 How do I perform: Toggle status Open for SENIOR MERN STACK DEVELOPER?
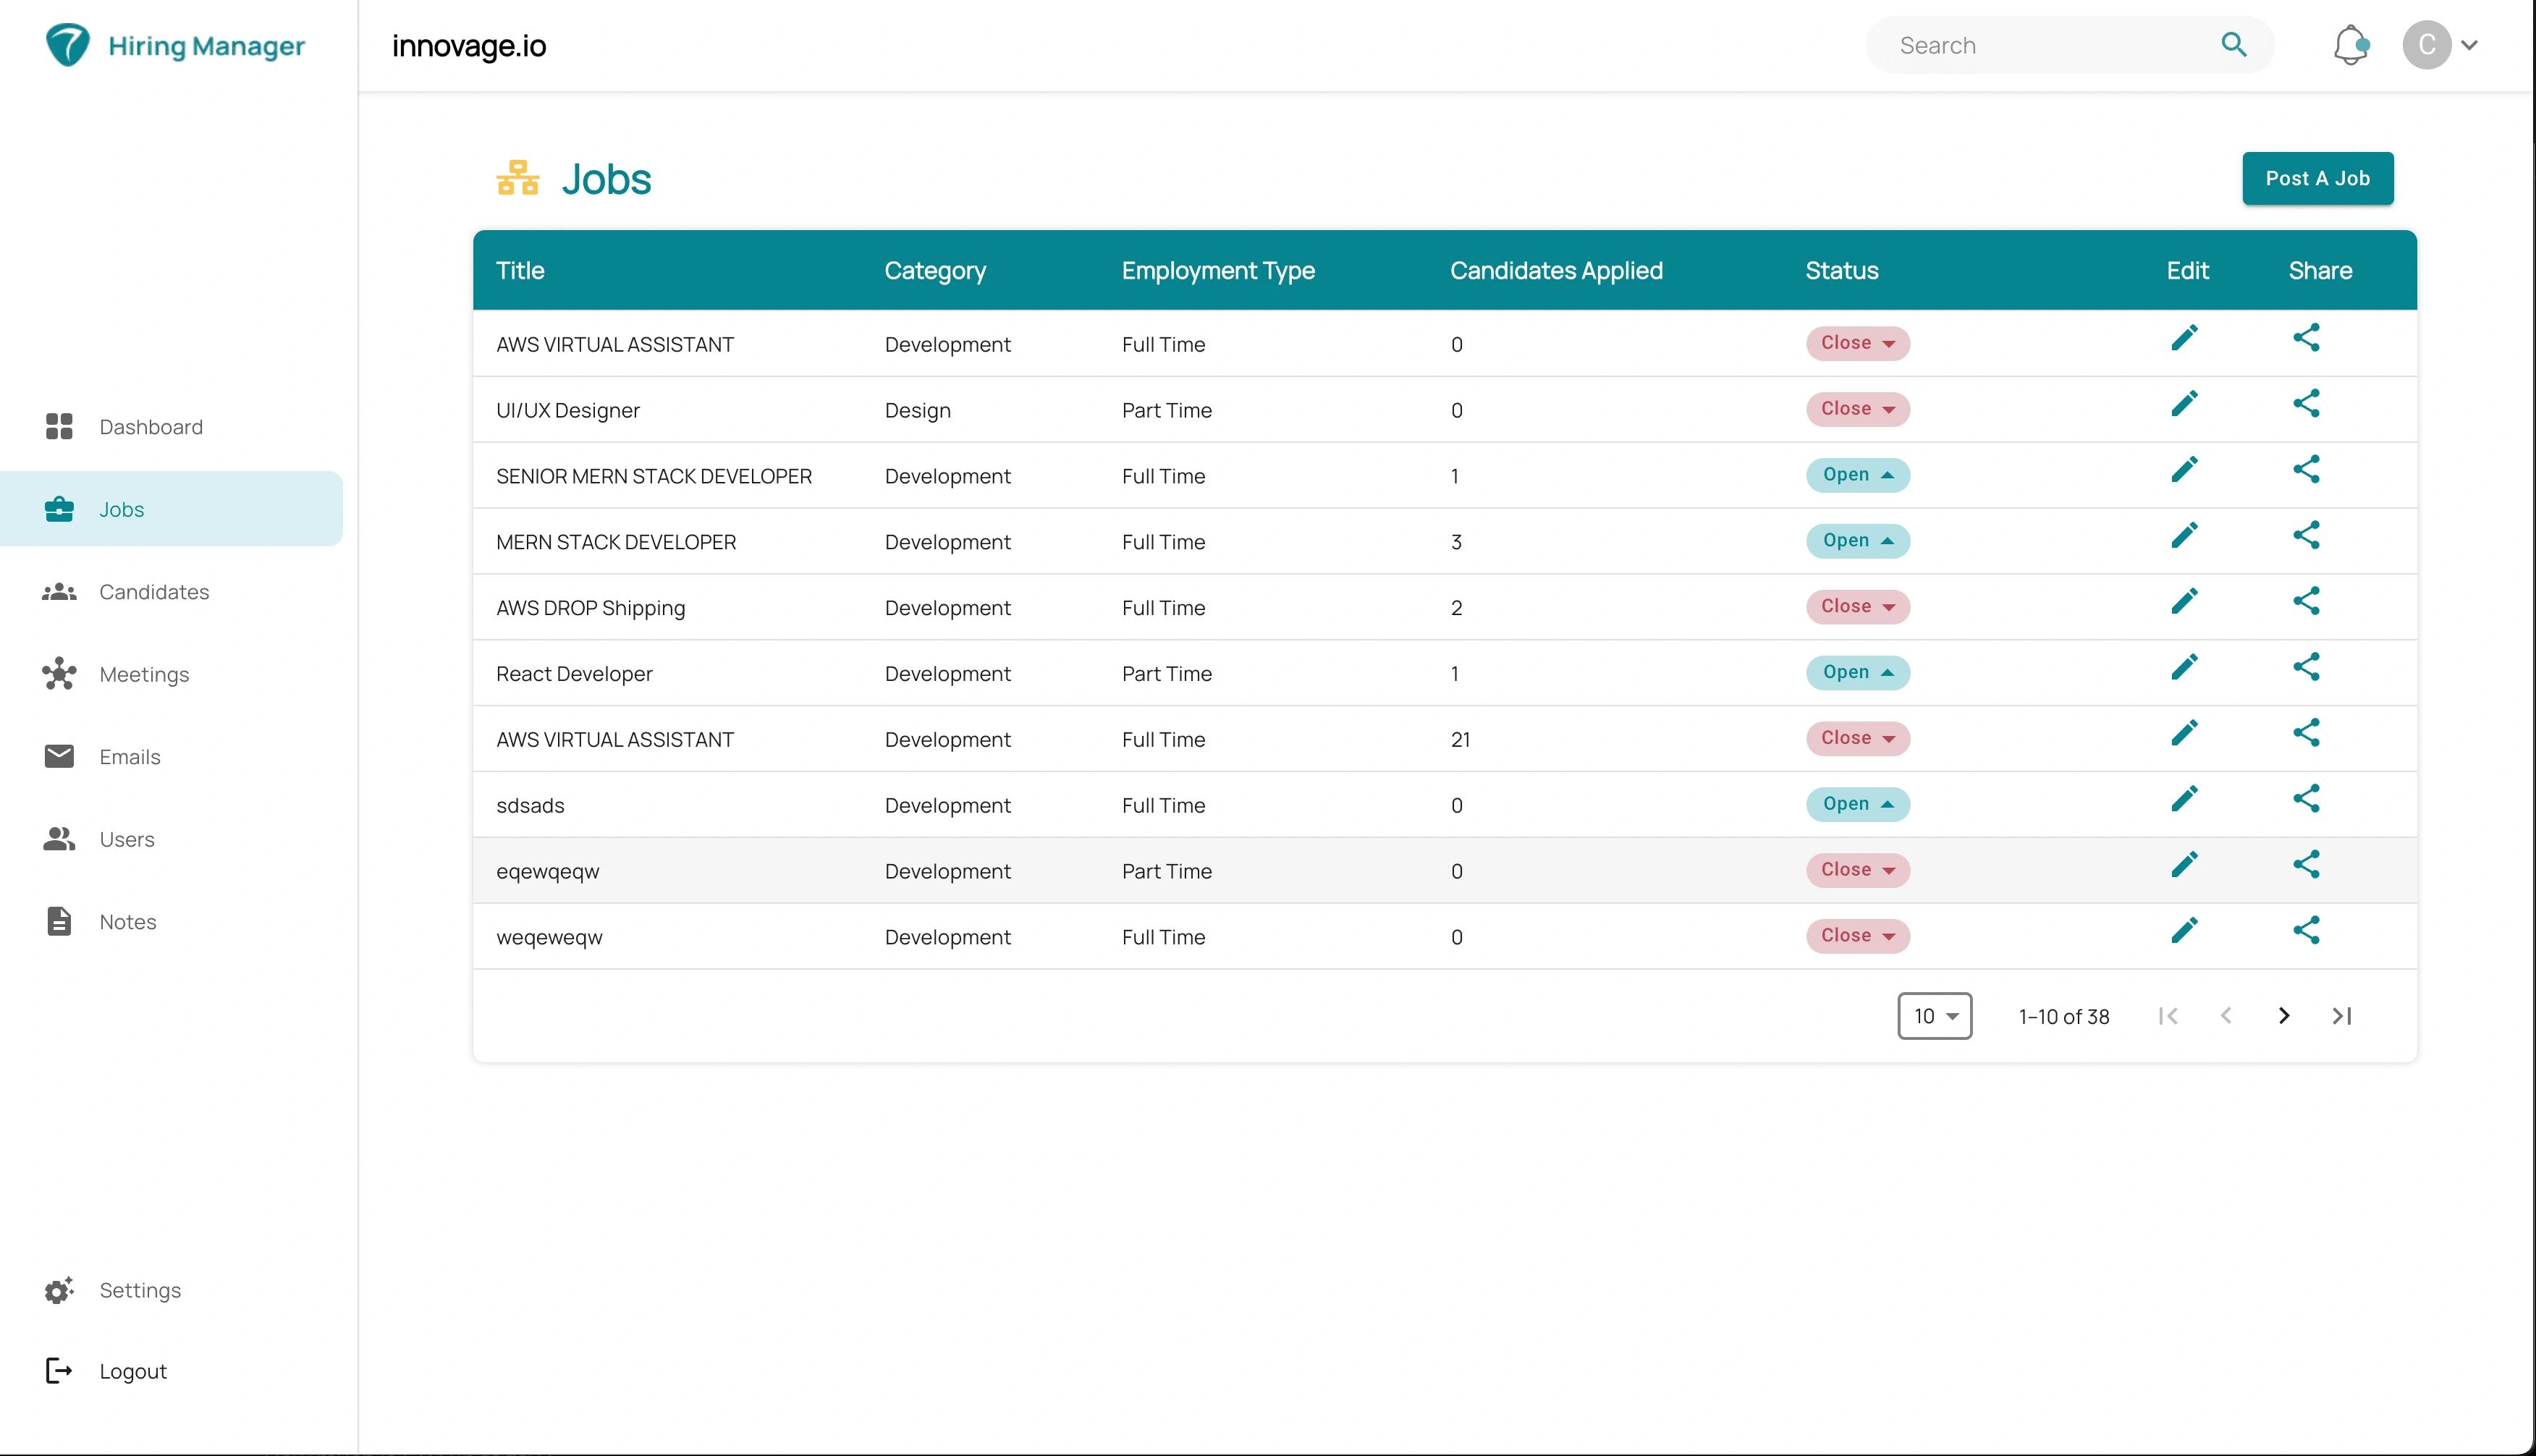[1857, 475]
